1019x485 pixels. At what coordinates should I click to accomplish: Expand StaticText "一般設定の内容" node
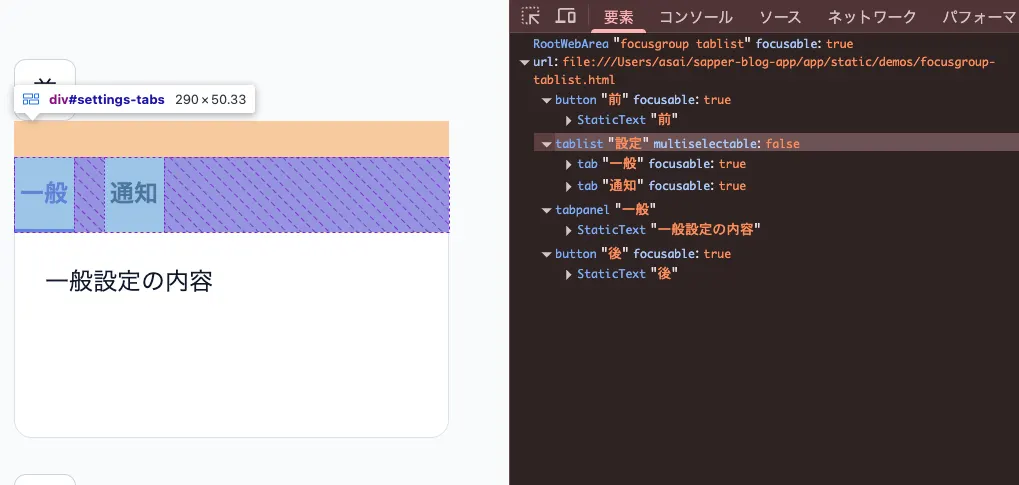tap(569, 230)
